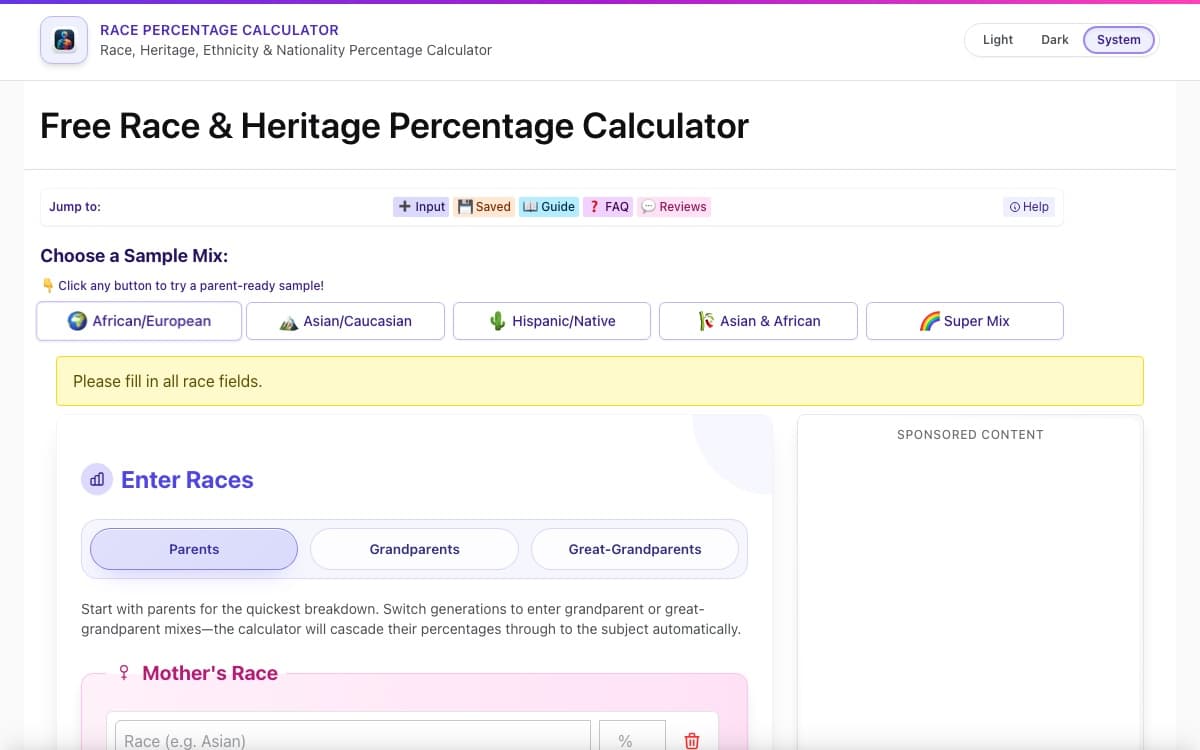Click the RACE PERCENTAGE CALCULATOR header title
This screenshot has width=1200, height=750.
pyautogui.click(x=219, y=30)
